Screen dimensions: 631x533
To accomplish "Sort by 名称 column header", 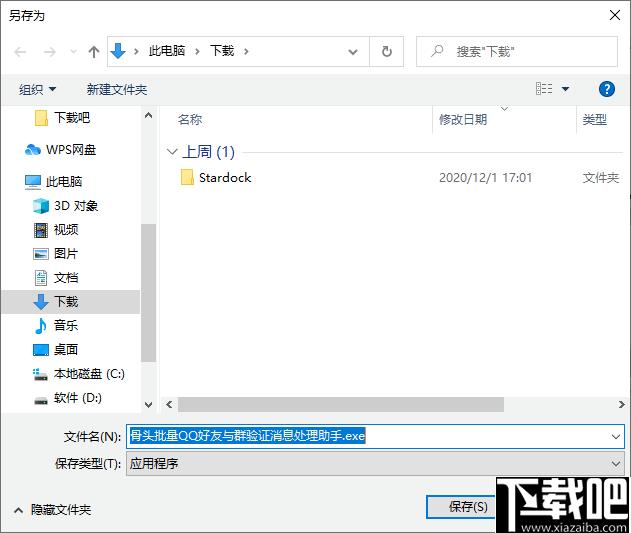I will click(x=190, y=120).
